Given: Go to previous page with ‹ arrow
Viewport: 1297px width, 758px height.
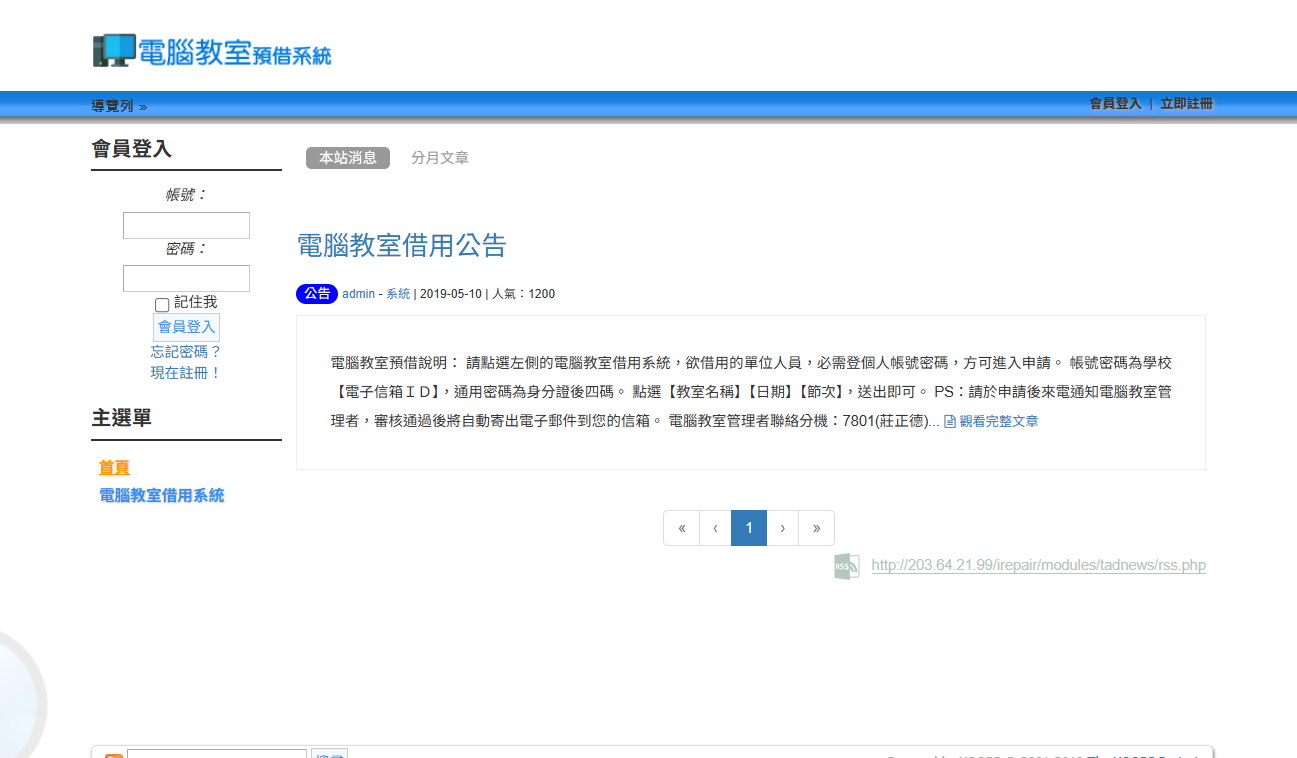Looking at the screenshot, I should coord(715,528).
